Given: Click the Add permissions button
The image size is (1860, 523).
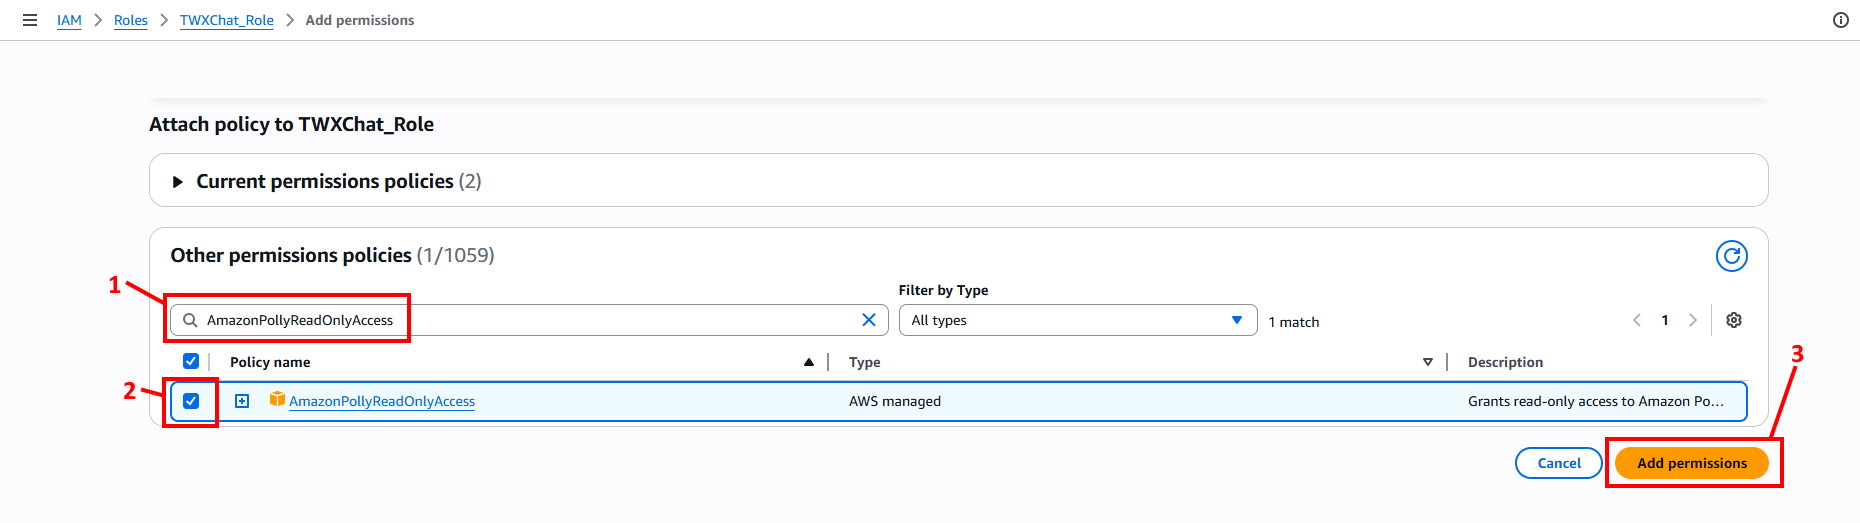Looking at the screenshot, I should point(1691,463).
